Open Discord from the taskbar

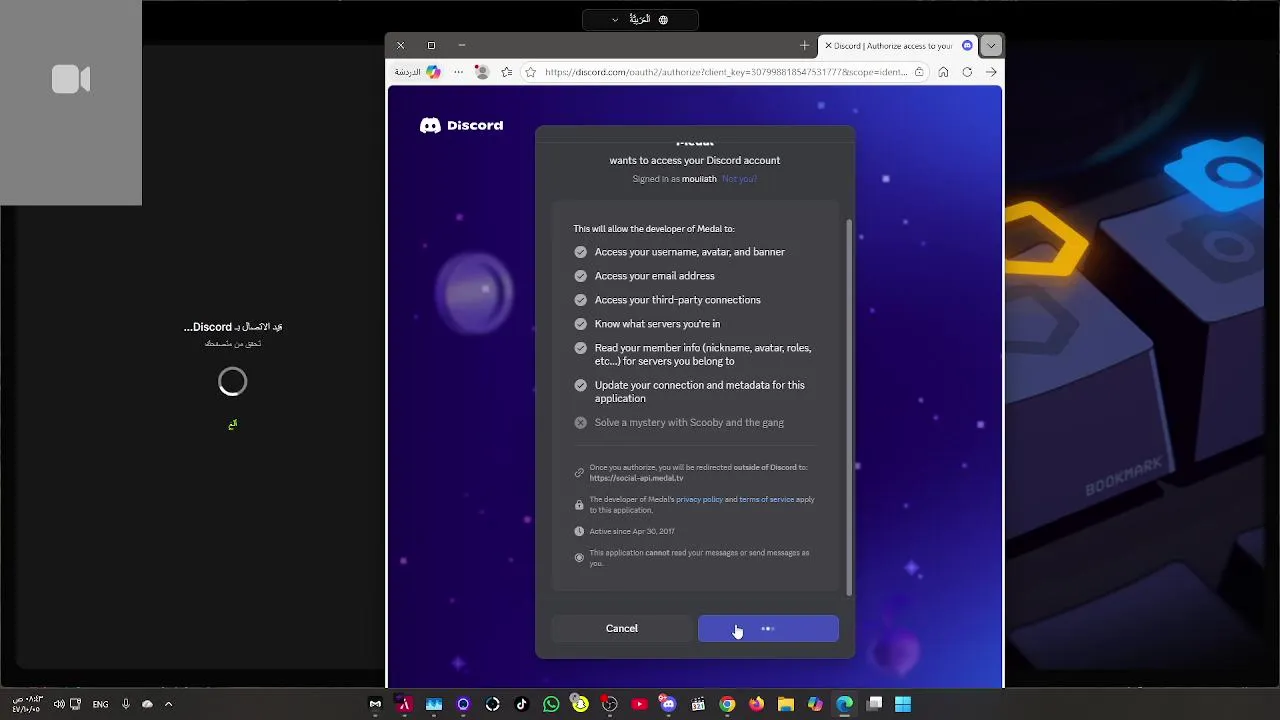pos(668,704)
